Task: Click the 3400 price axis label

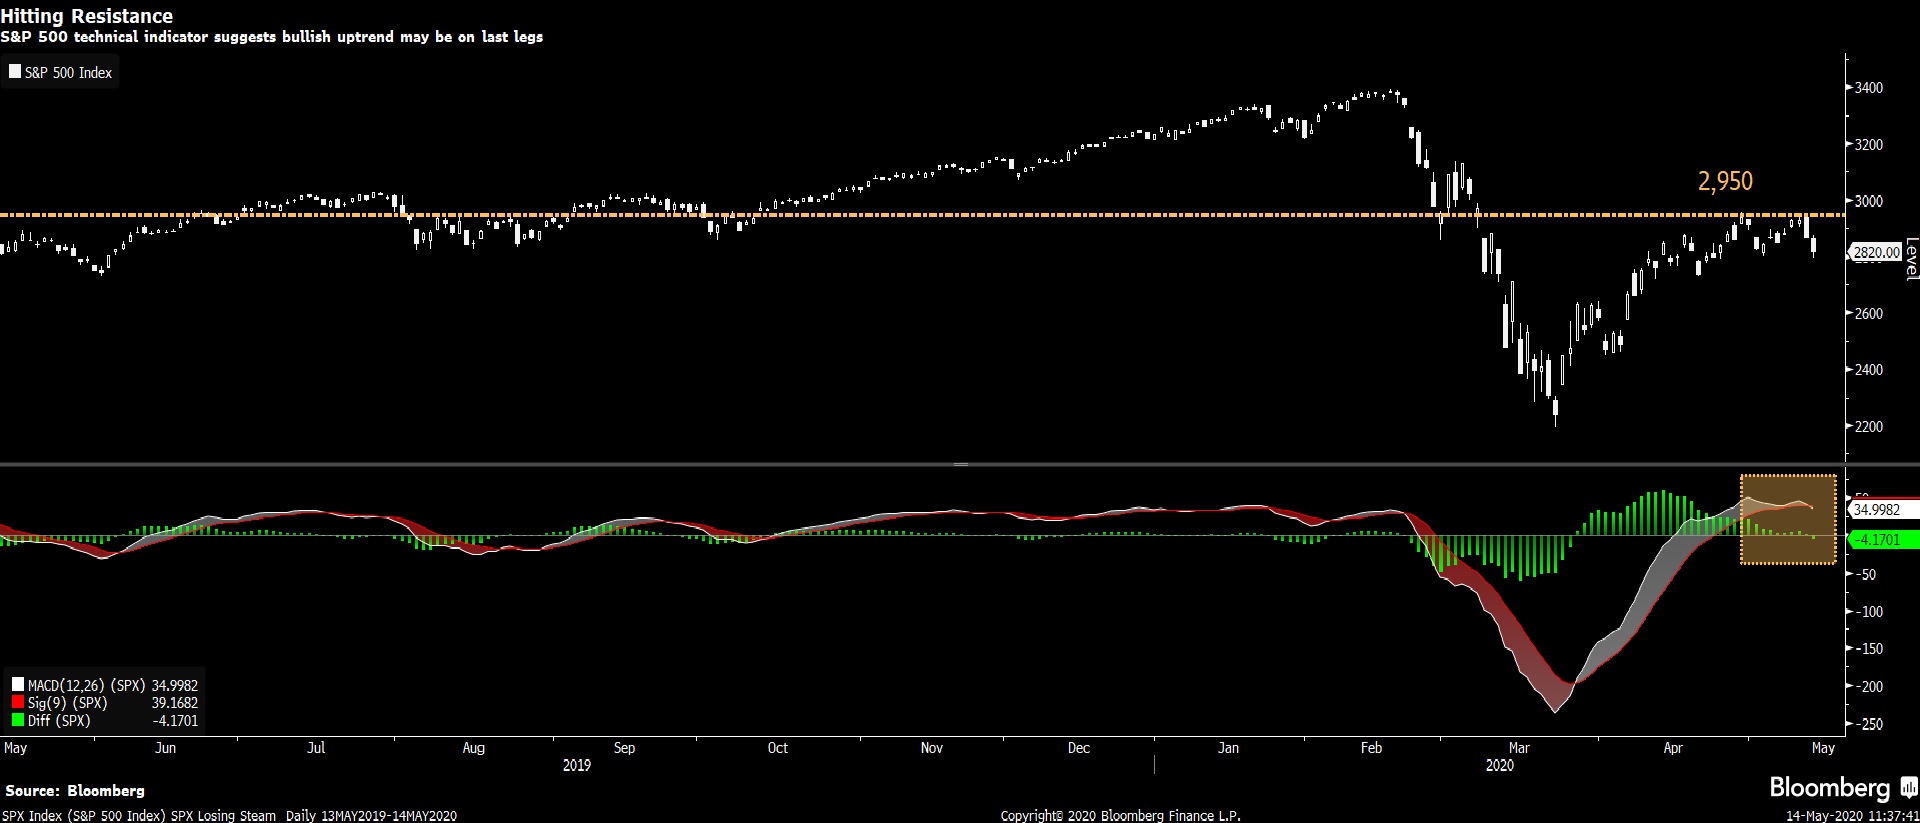Action: pos(1868,88)
